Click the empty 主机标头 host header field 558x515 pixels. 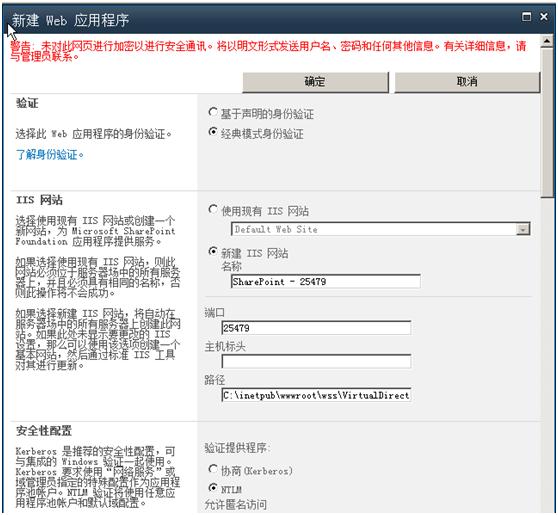click(316, 362)
